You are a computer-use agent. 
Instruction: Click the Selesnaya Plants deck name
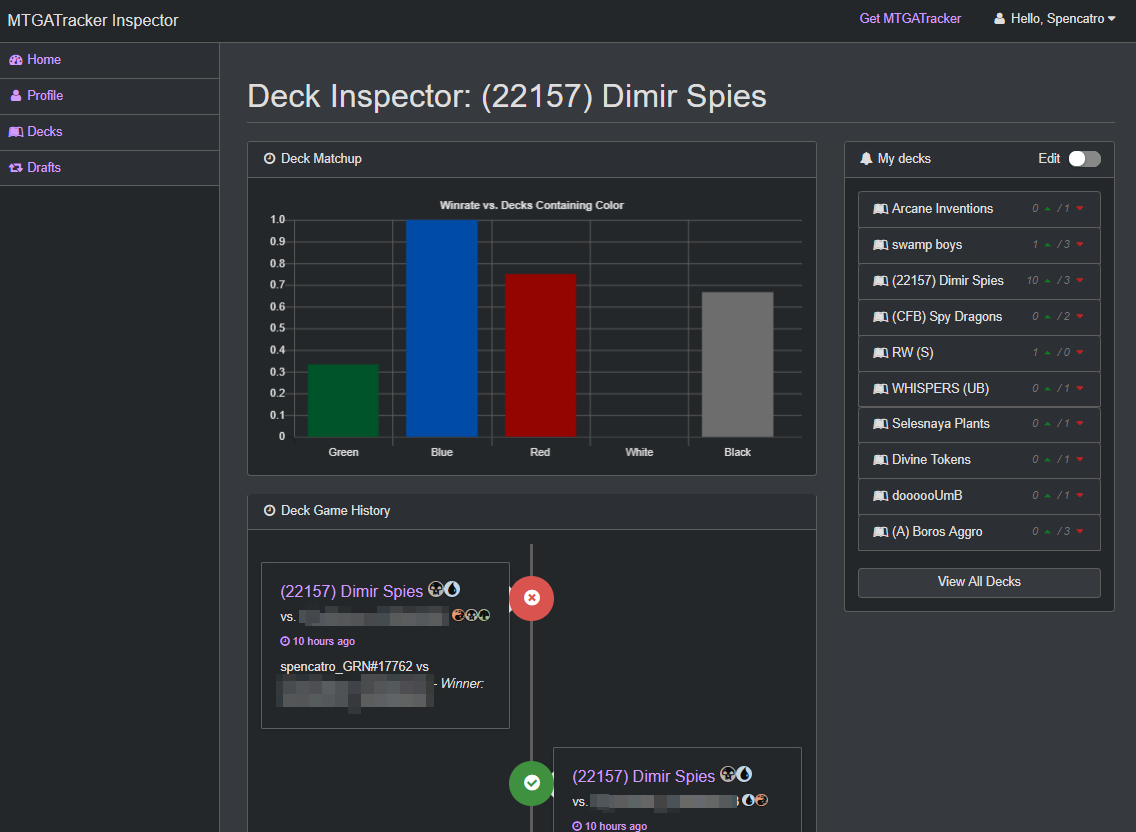click(x=940, y=424)
